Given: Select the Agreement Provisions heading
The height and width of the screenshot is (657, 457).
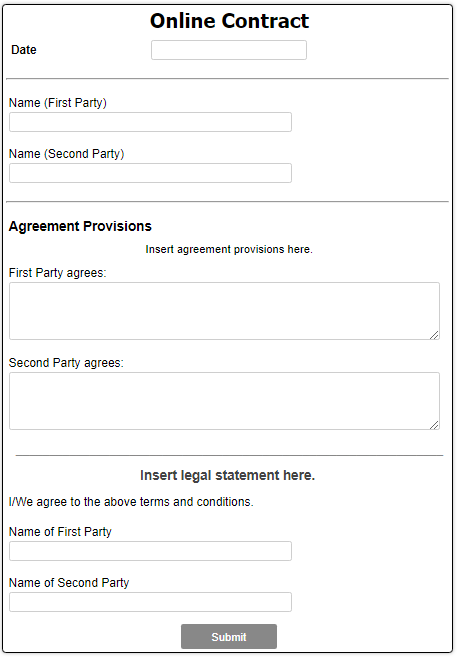Looking at the screenshot, I should coord(80,226).
